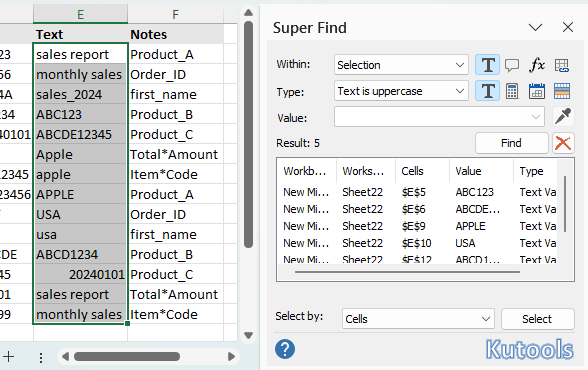Click the red X clear results button
588x370 pixels.
(563, 143)
